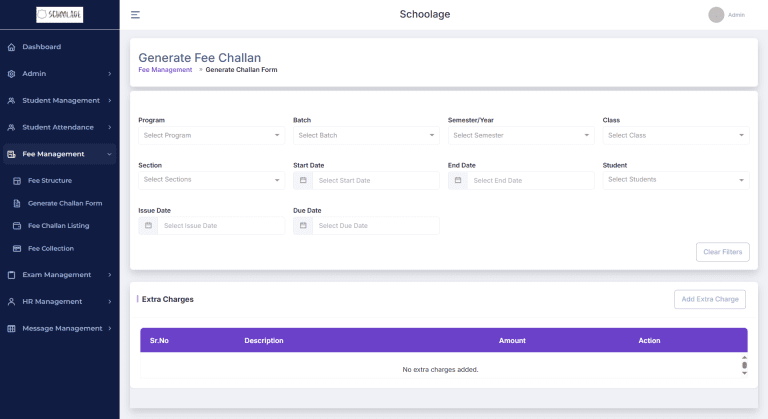Click the Add Extra Charge button
This screenshot has height=419, width=768.
pos(709,299)
